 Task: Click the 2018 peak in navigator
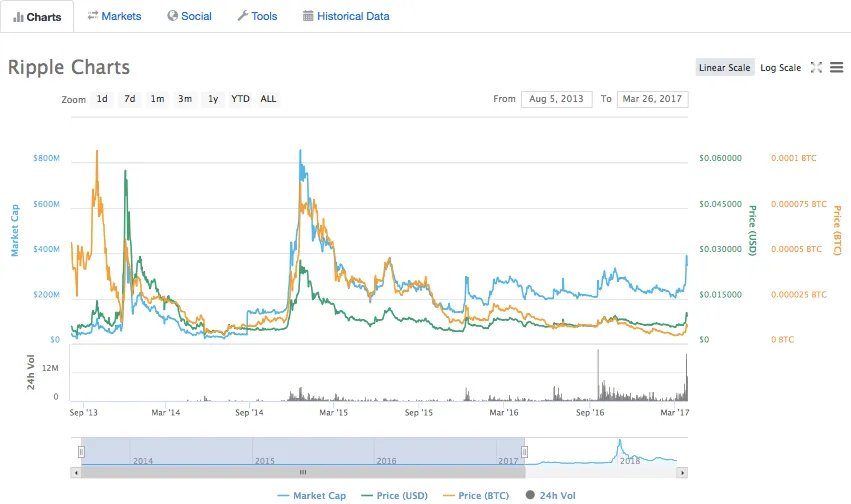(619, 443)
